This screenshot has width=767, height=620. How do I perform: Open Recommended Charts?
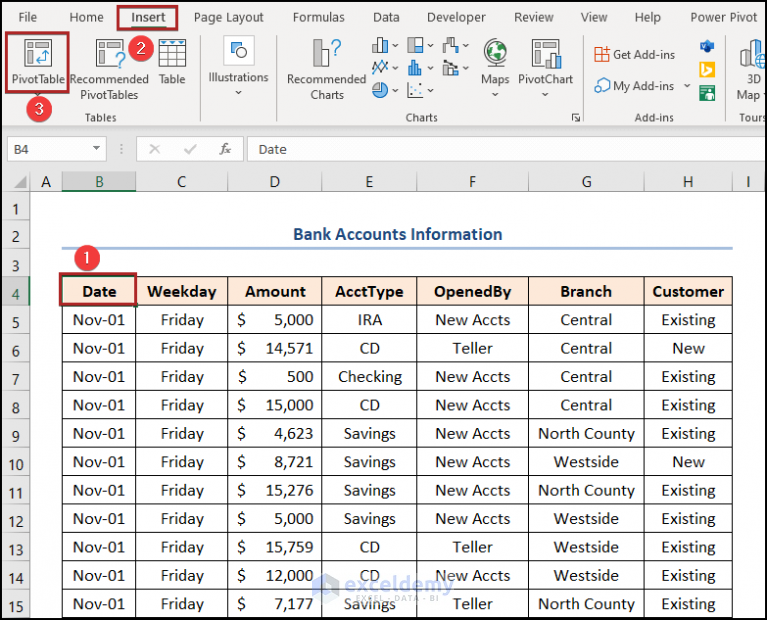pyautogui.click(x=326, y=68)
